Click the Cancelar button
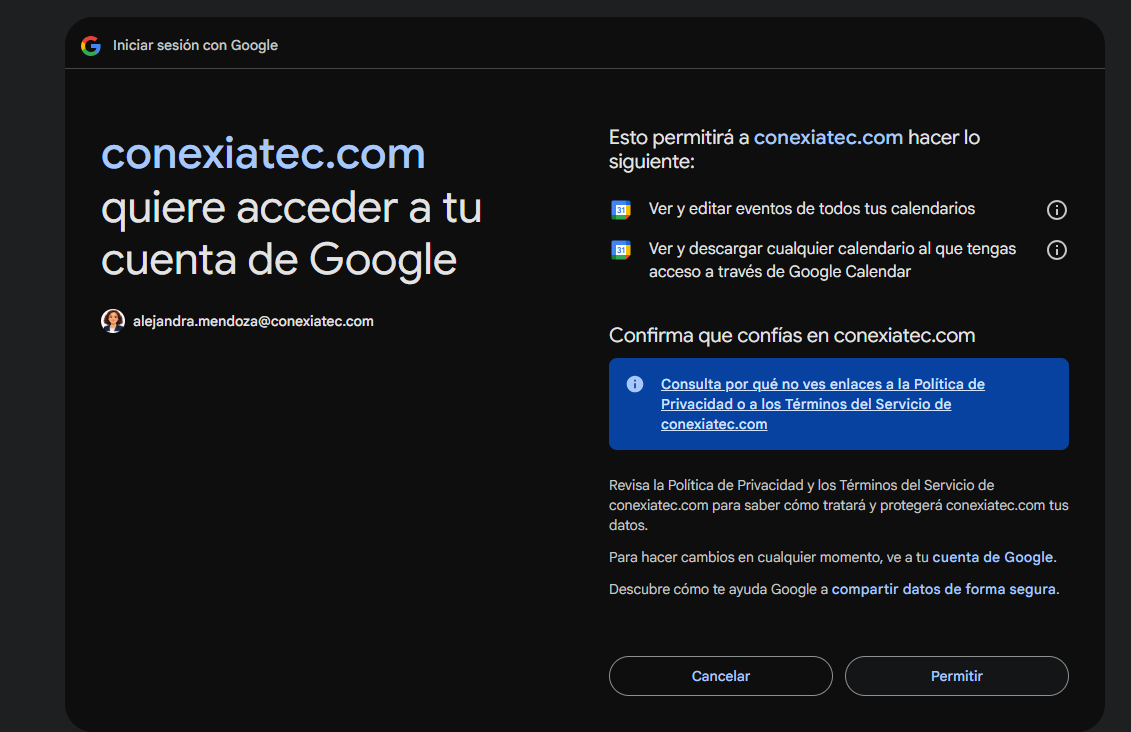 click(720, 676)
